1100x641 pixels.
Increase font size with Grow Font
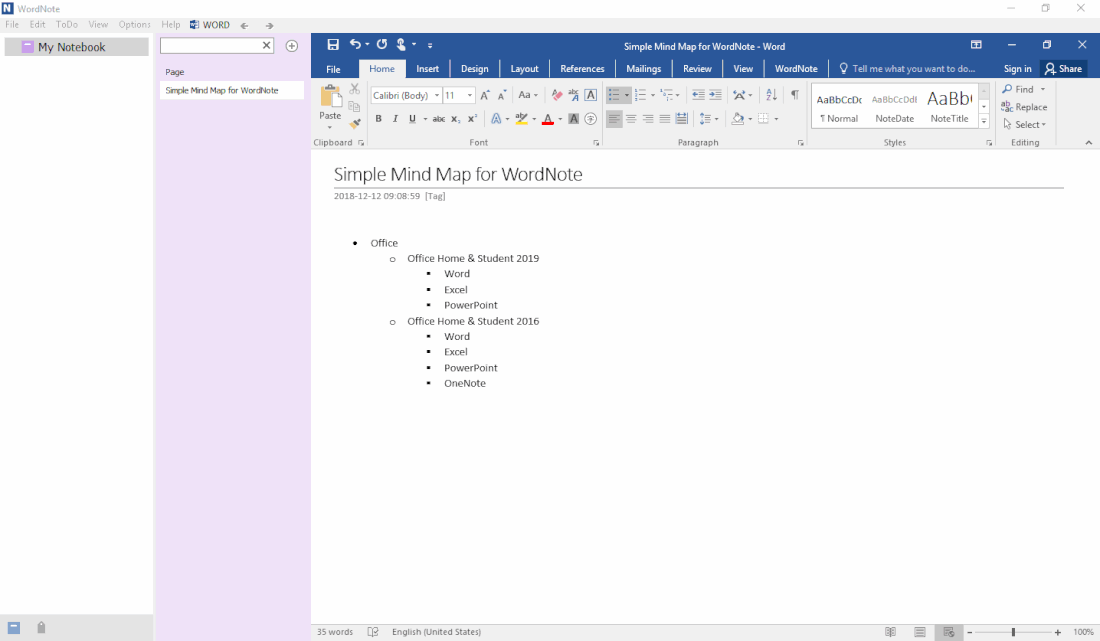pos(485,95)
